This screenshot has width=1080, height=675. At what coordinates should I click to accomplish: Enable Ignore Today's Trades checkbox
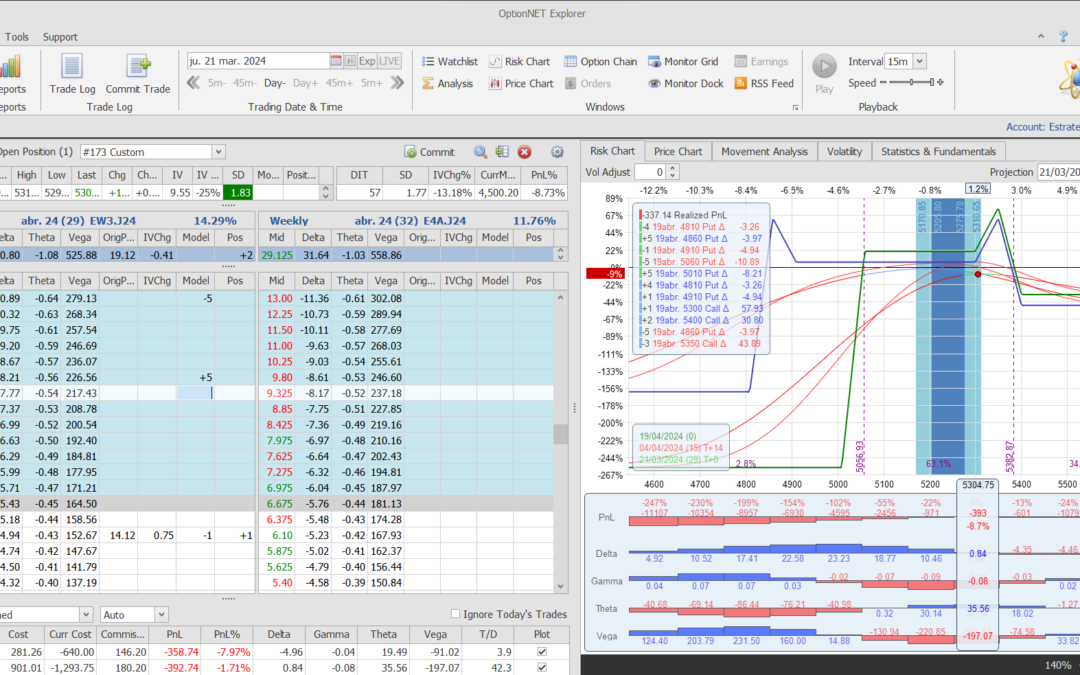point(456,614)
